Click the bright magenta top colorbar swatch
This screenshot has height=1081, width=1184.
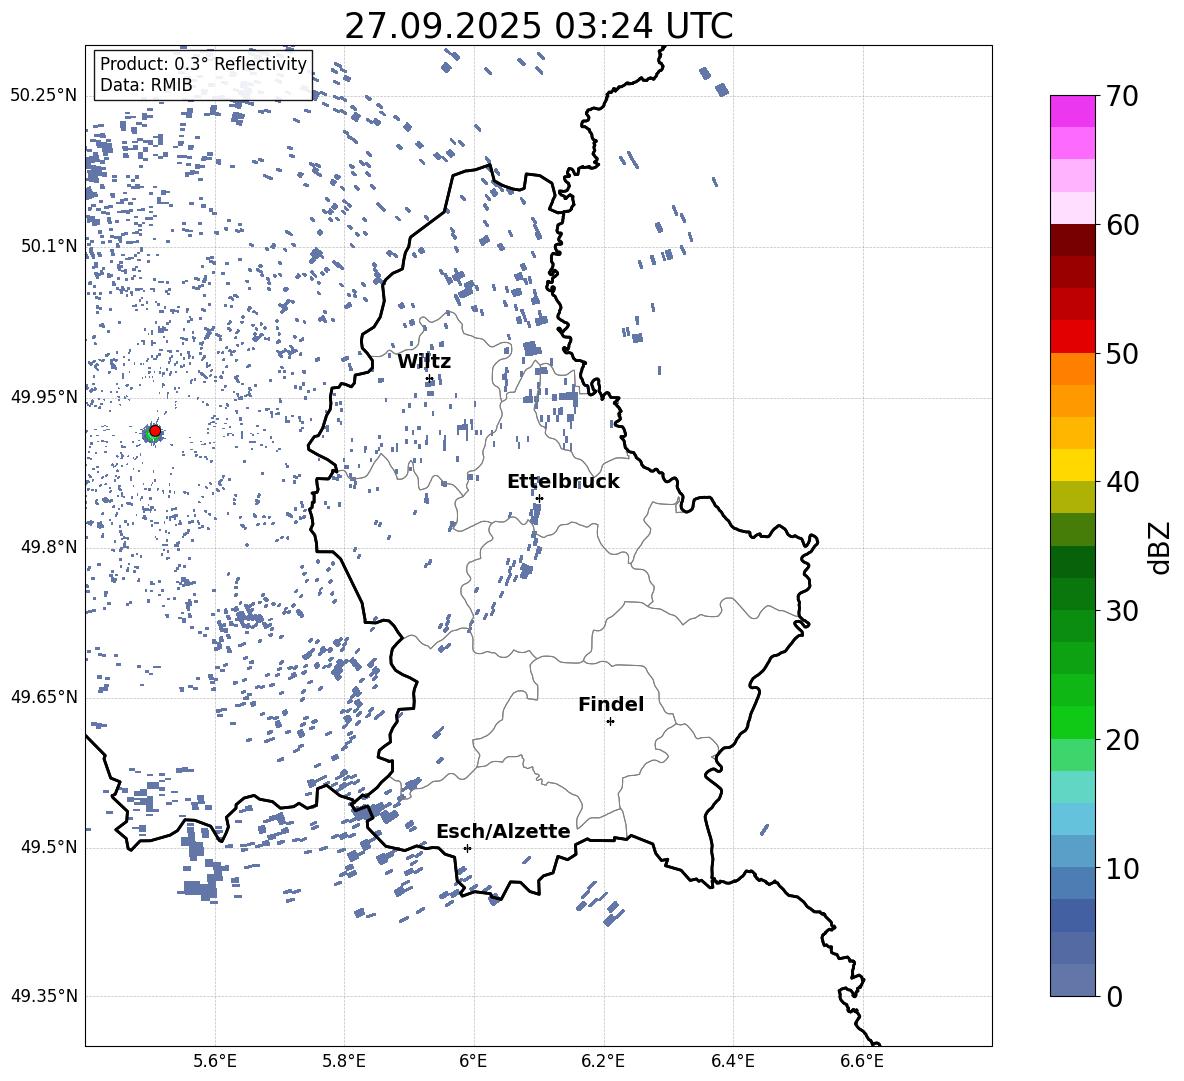(1072, 112)
